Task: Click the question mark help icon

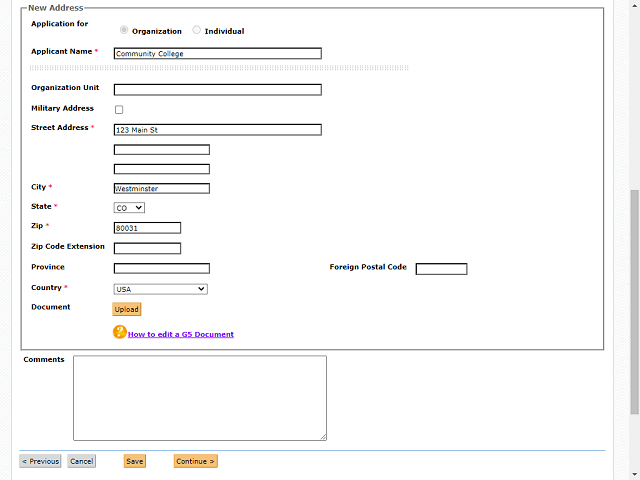Action: pos(120,332)
